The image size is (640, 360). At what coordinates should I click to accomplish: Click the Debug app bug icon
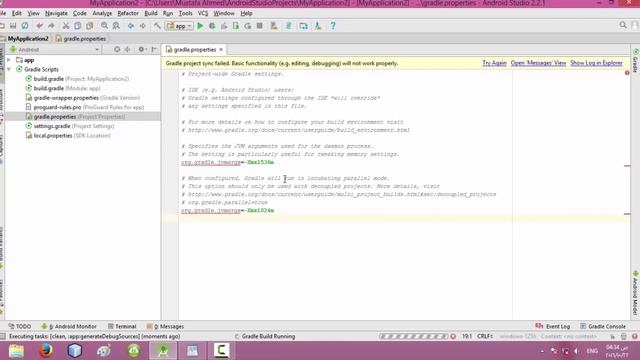coord(212,26)
